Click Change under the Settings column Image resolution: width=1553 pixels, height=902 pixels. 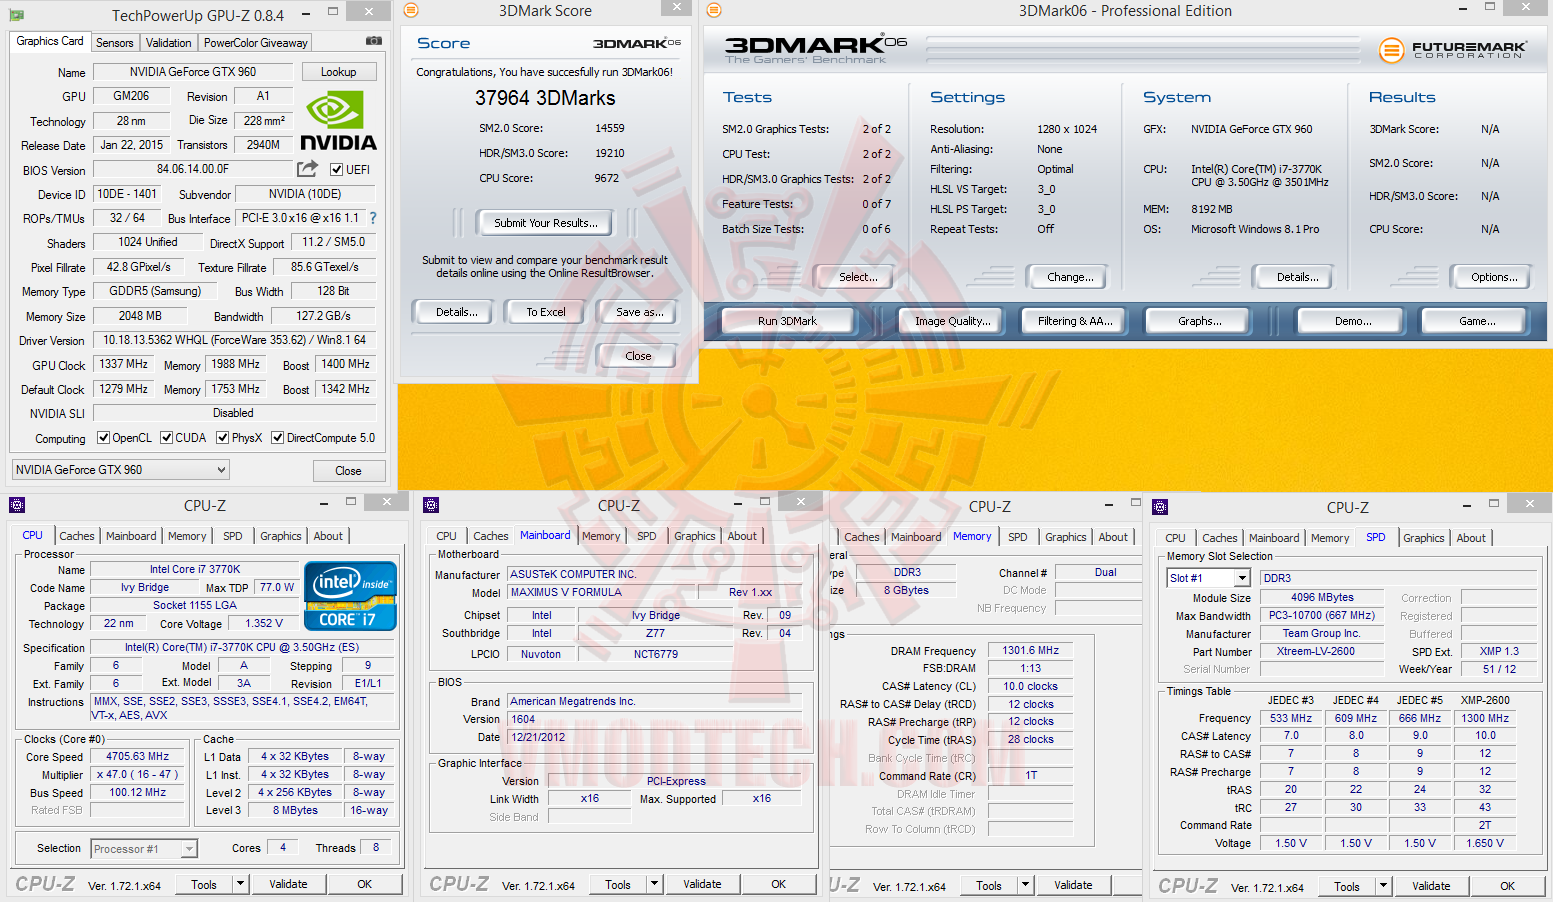pos(1070,277)
